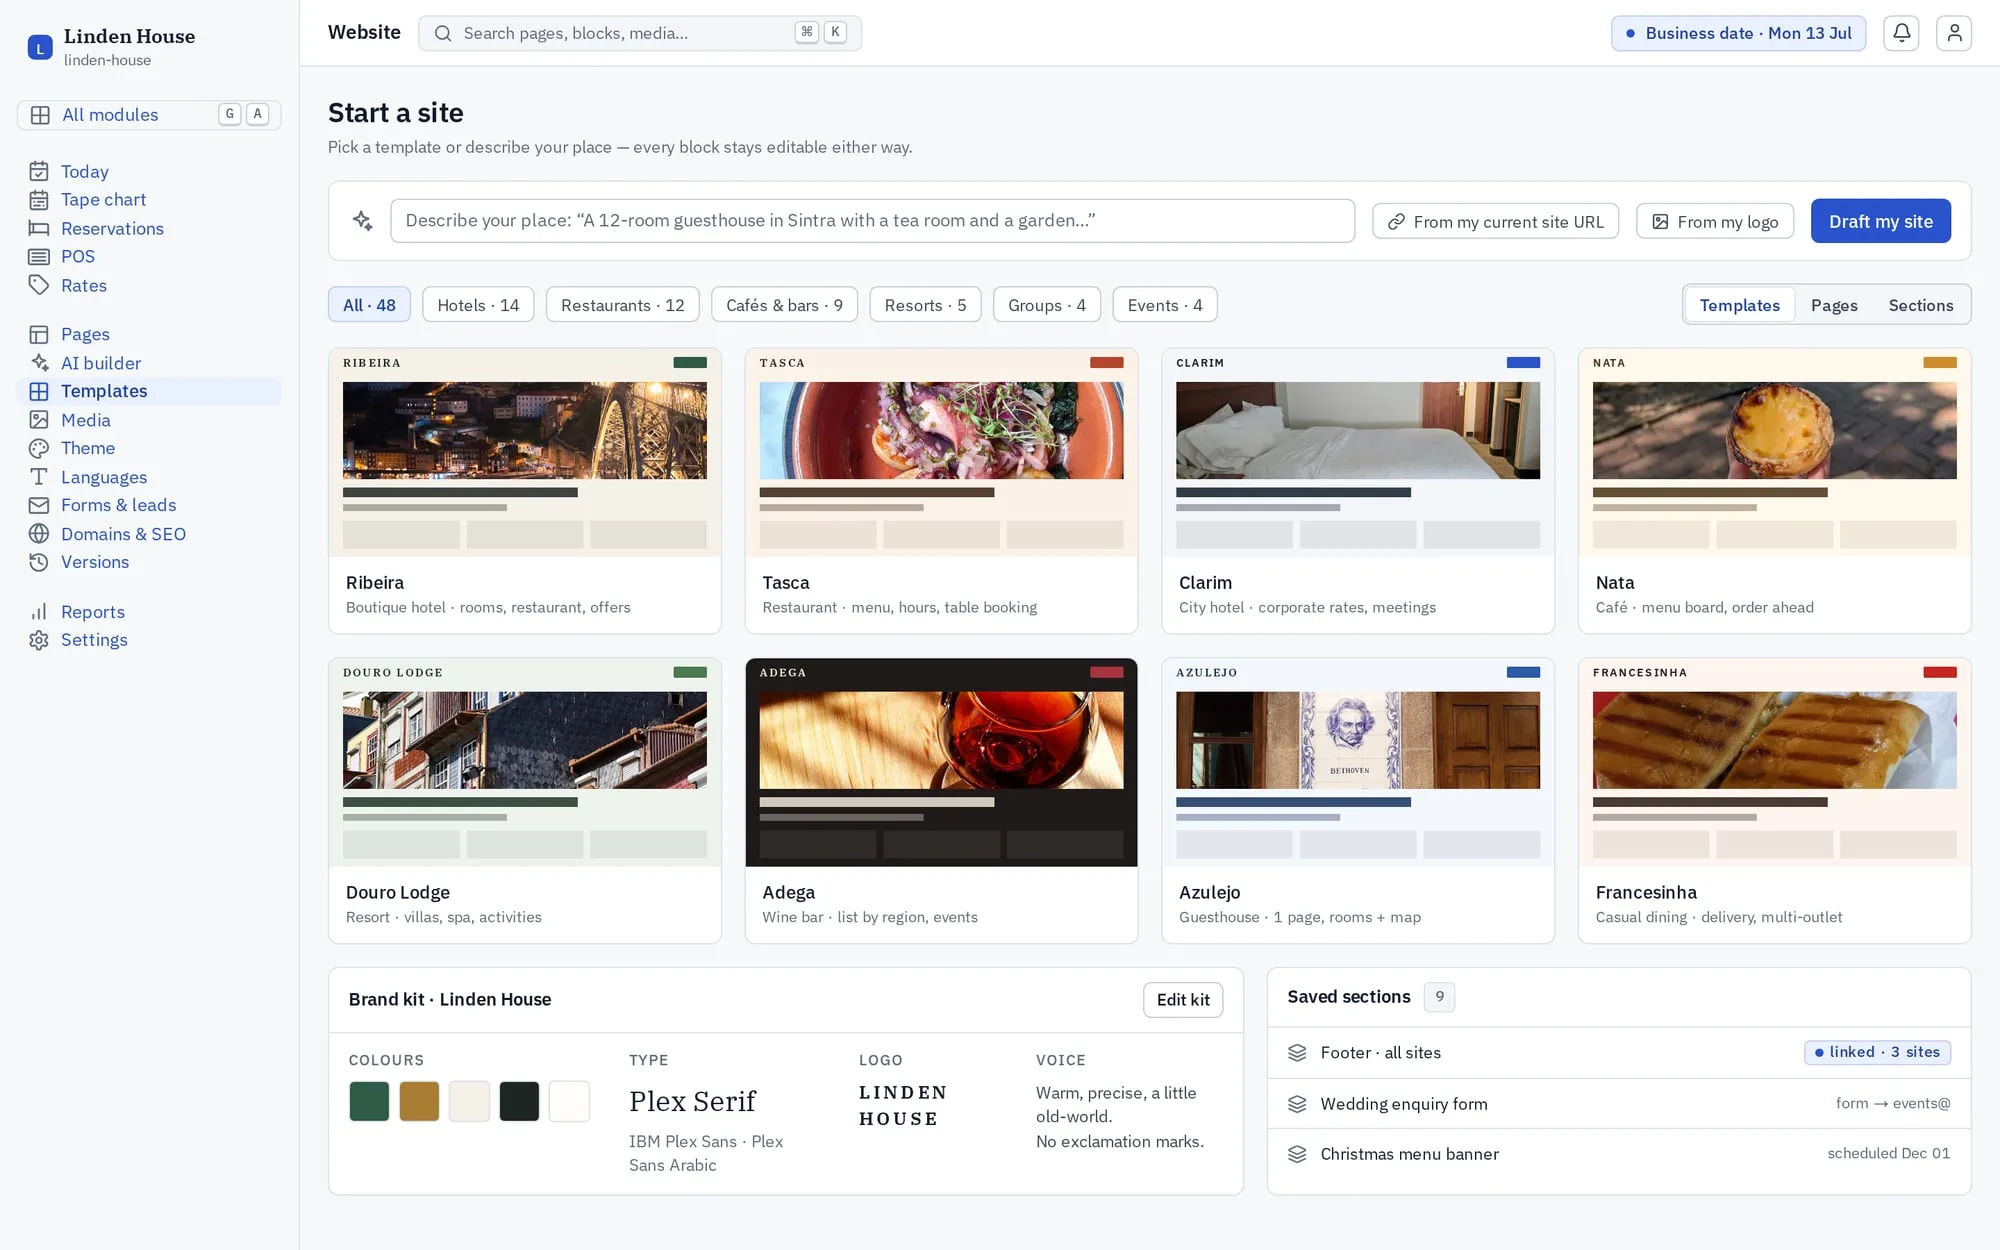Open Reservations in the sidebar
This screenshot has width=2000, height=1250.
coord(149,228)
